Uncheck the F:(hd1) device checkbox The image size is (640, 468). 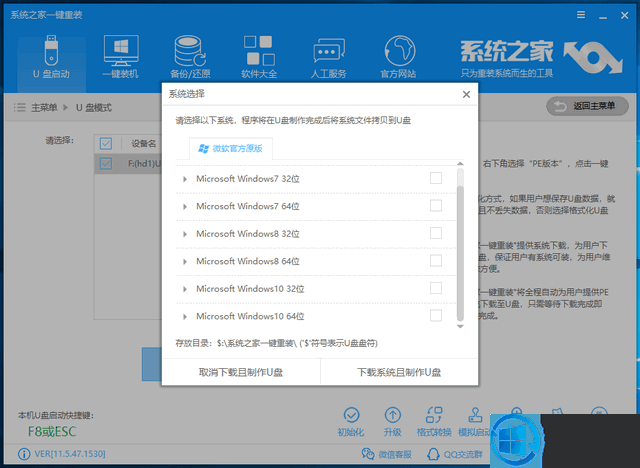[x=106, y=164]
